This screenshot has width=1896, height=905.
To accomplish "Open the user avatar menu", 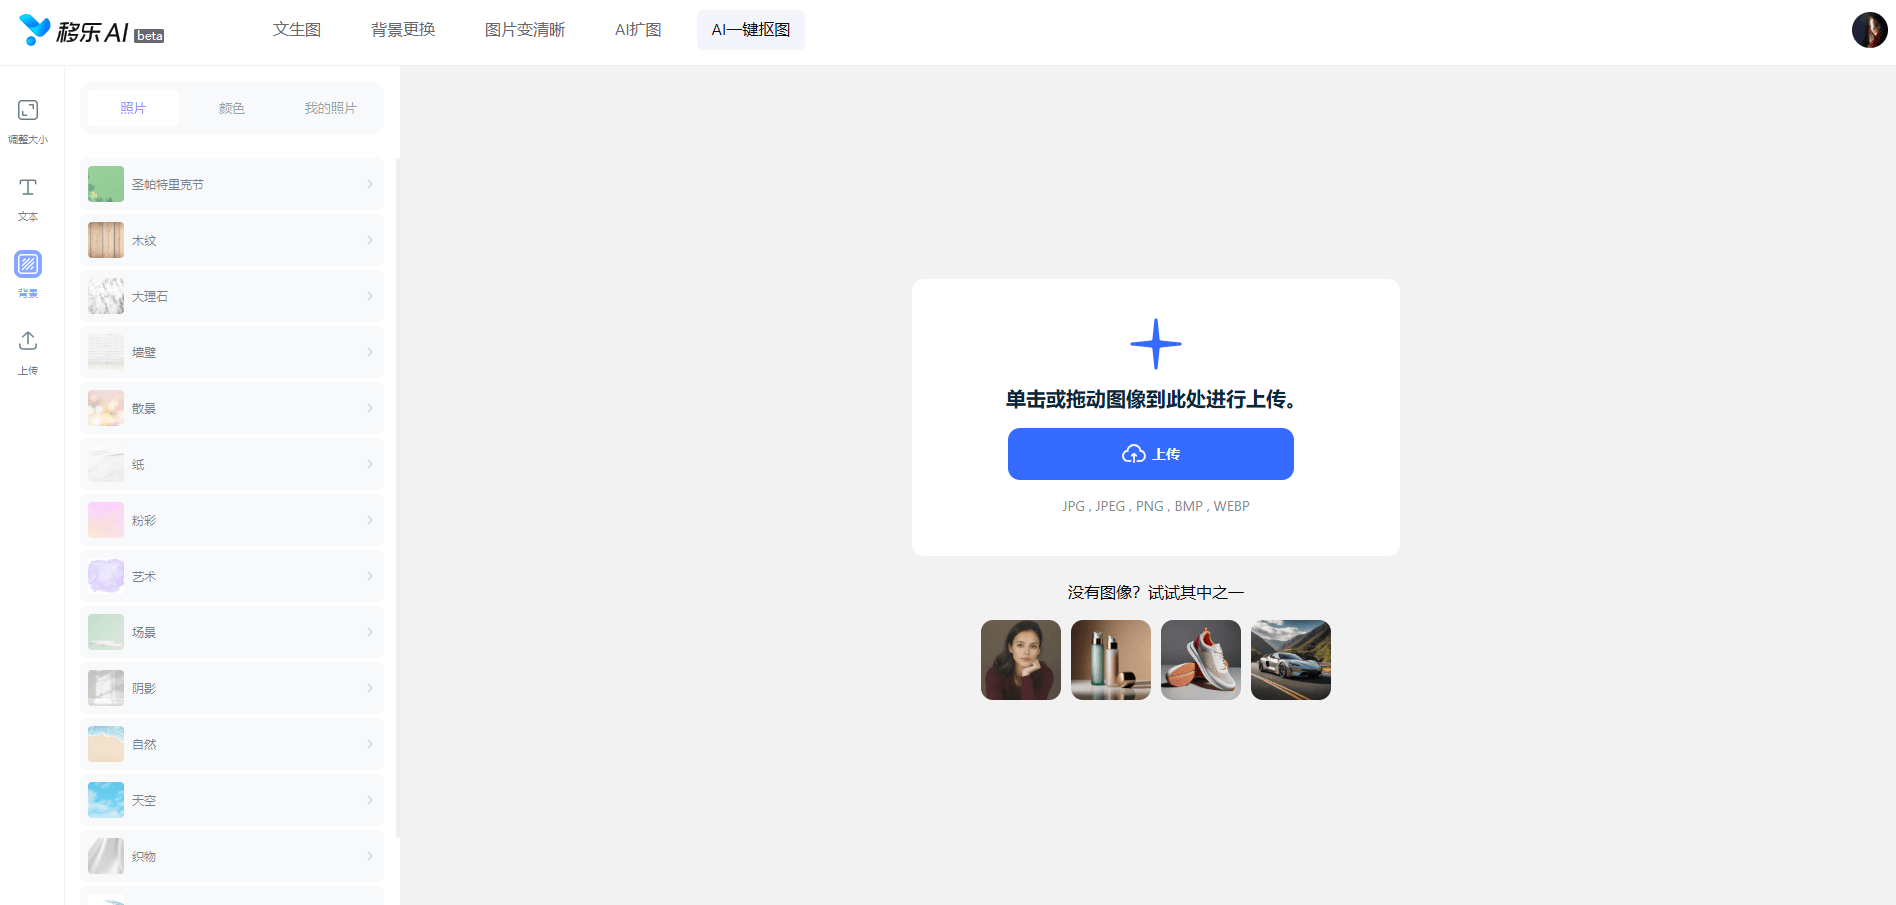I will [x=1869, y=30].
